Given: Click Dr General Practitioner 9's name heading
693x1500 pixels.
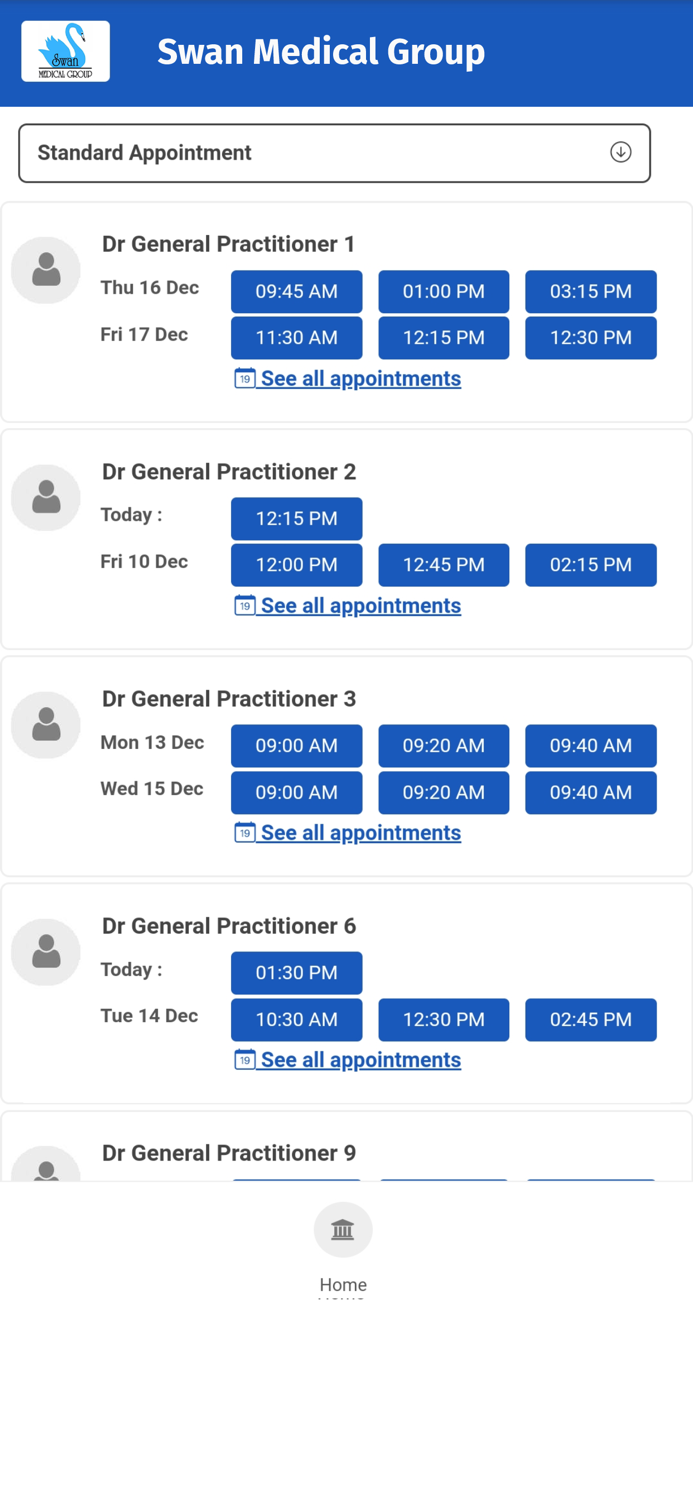Looking at the screenshot, I should [x=228, y=1153].
